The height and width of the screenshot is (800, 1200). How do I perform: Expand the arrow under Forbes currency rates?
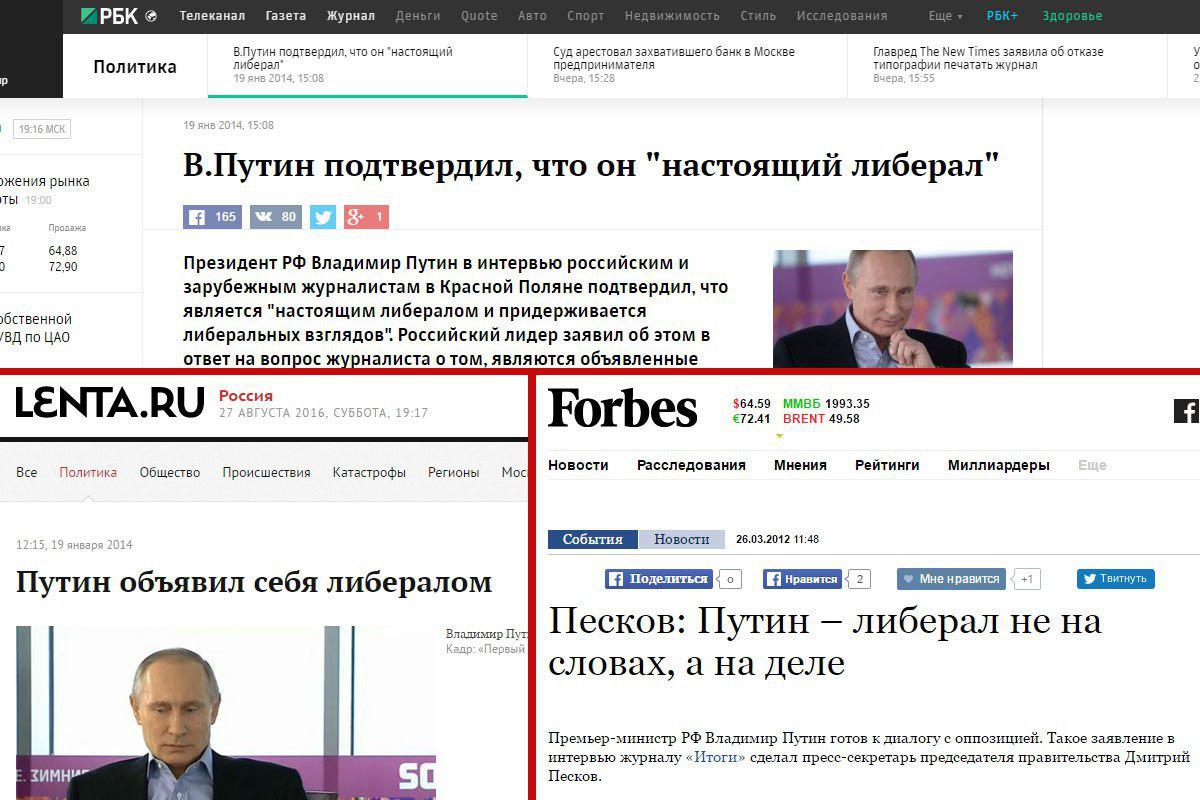(779, 436)
